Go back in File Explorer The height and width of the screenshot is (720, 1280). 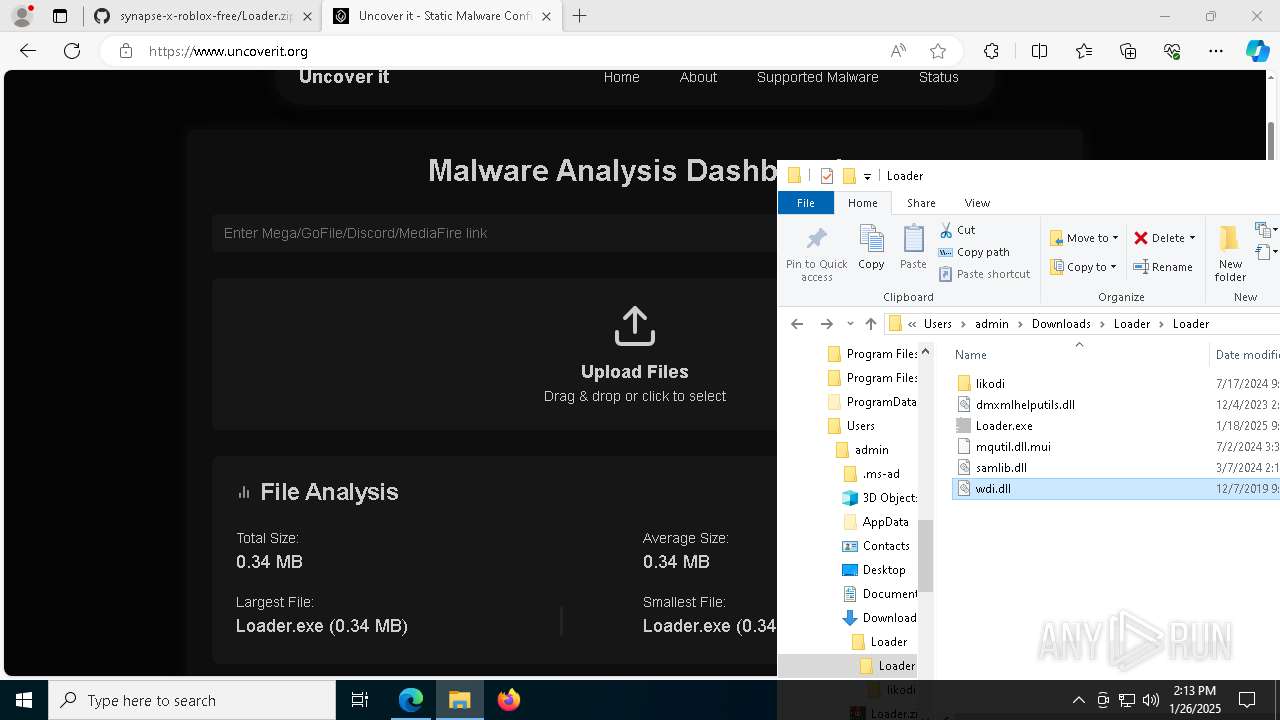click(x=797, y=324)
